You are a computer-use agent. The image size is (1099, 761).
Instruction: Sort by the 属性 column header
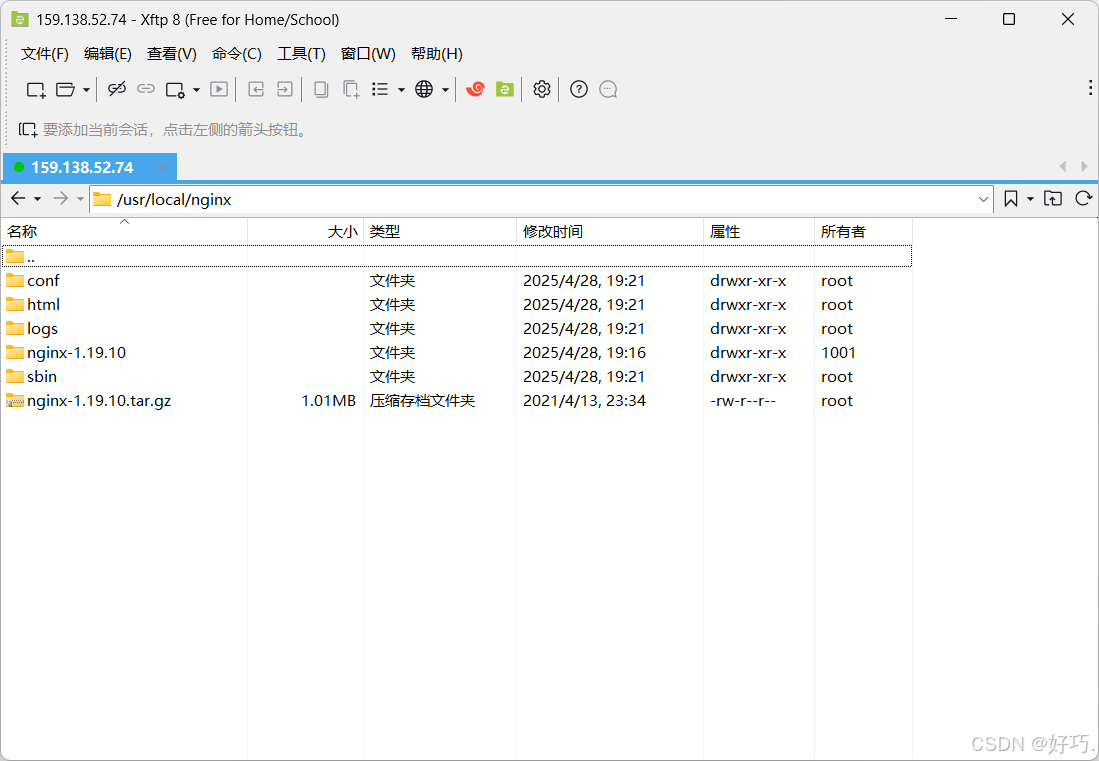759,232
